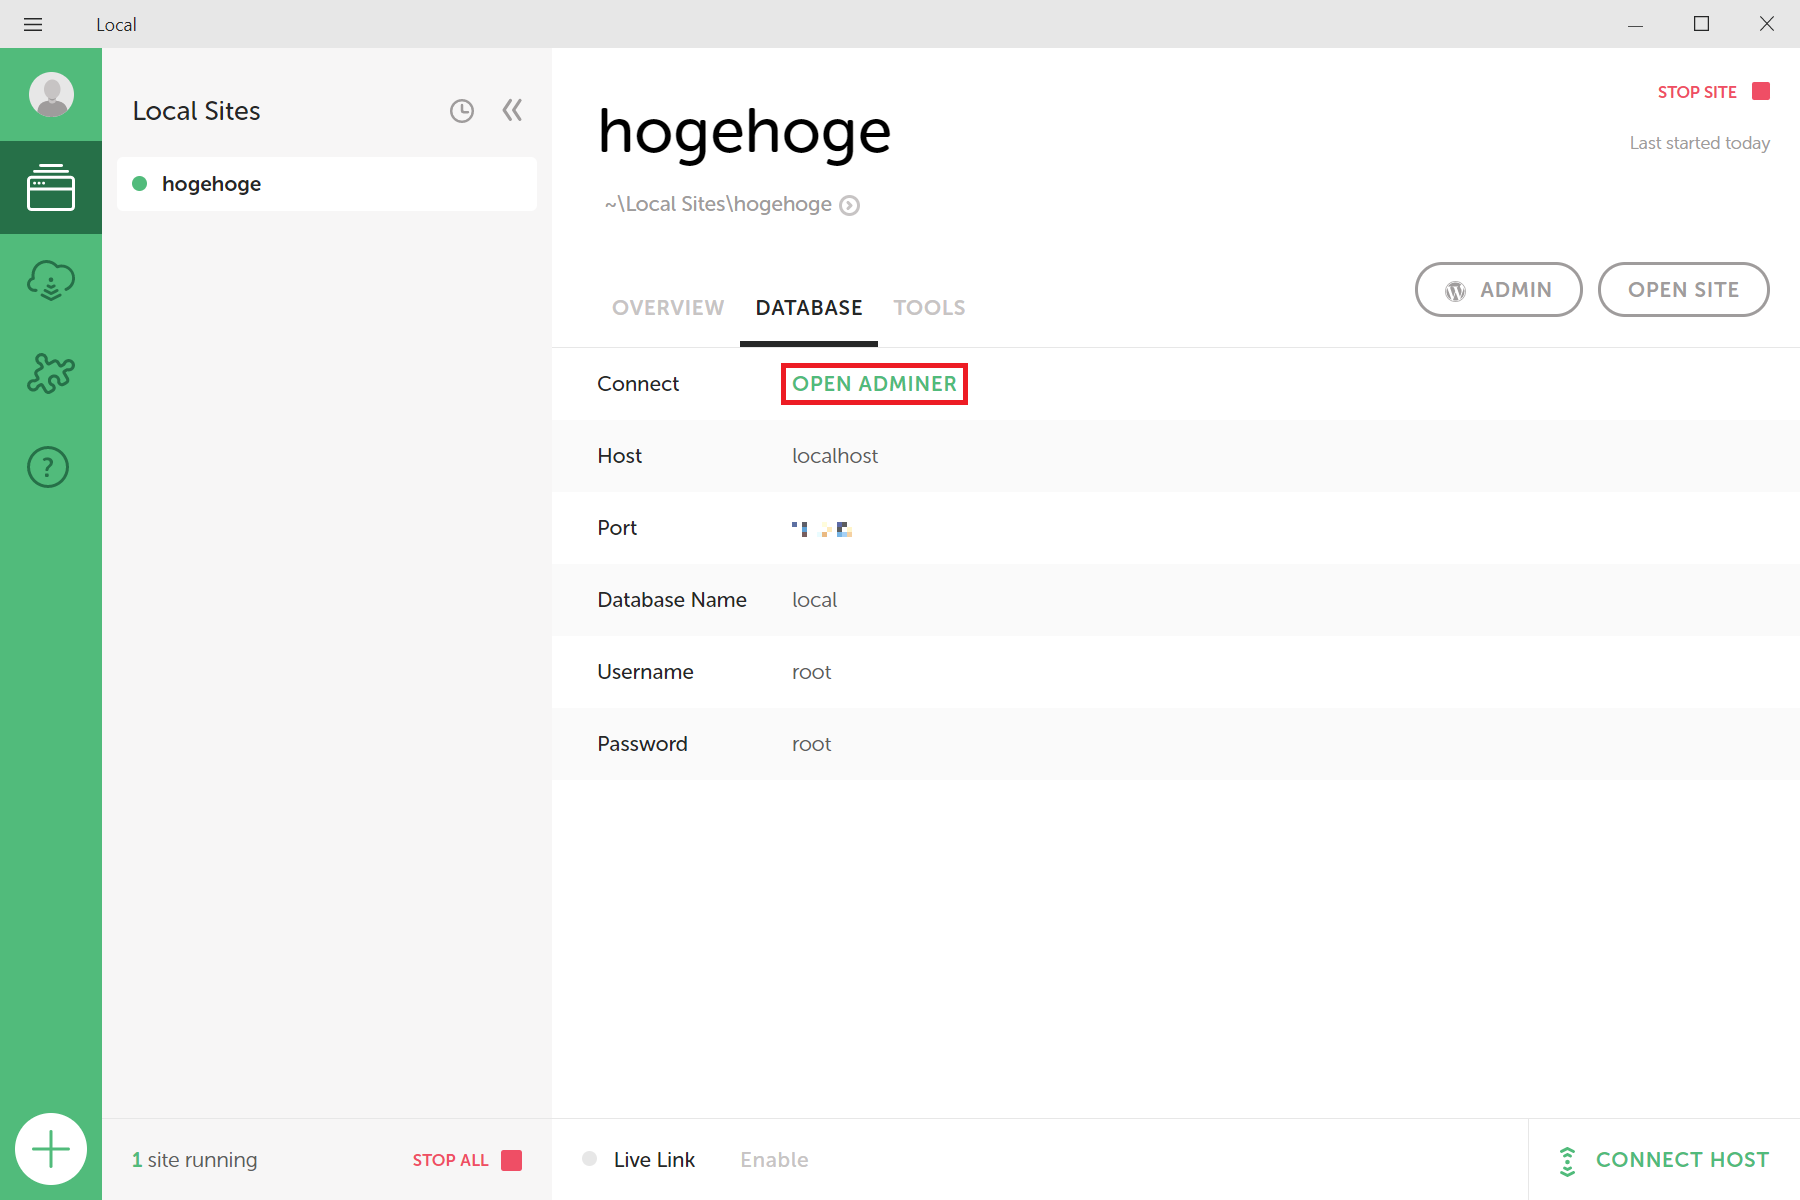Collapse the Local Sites sidebar
Viewport: 1800px width, 1200px height.
(x=512, y=110)
